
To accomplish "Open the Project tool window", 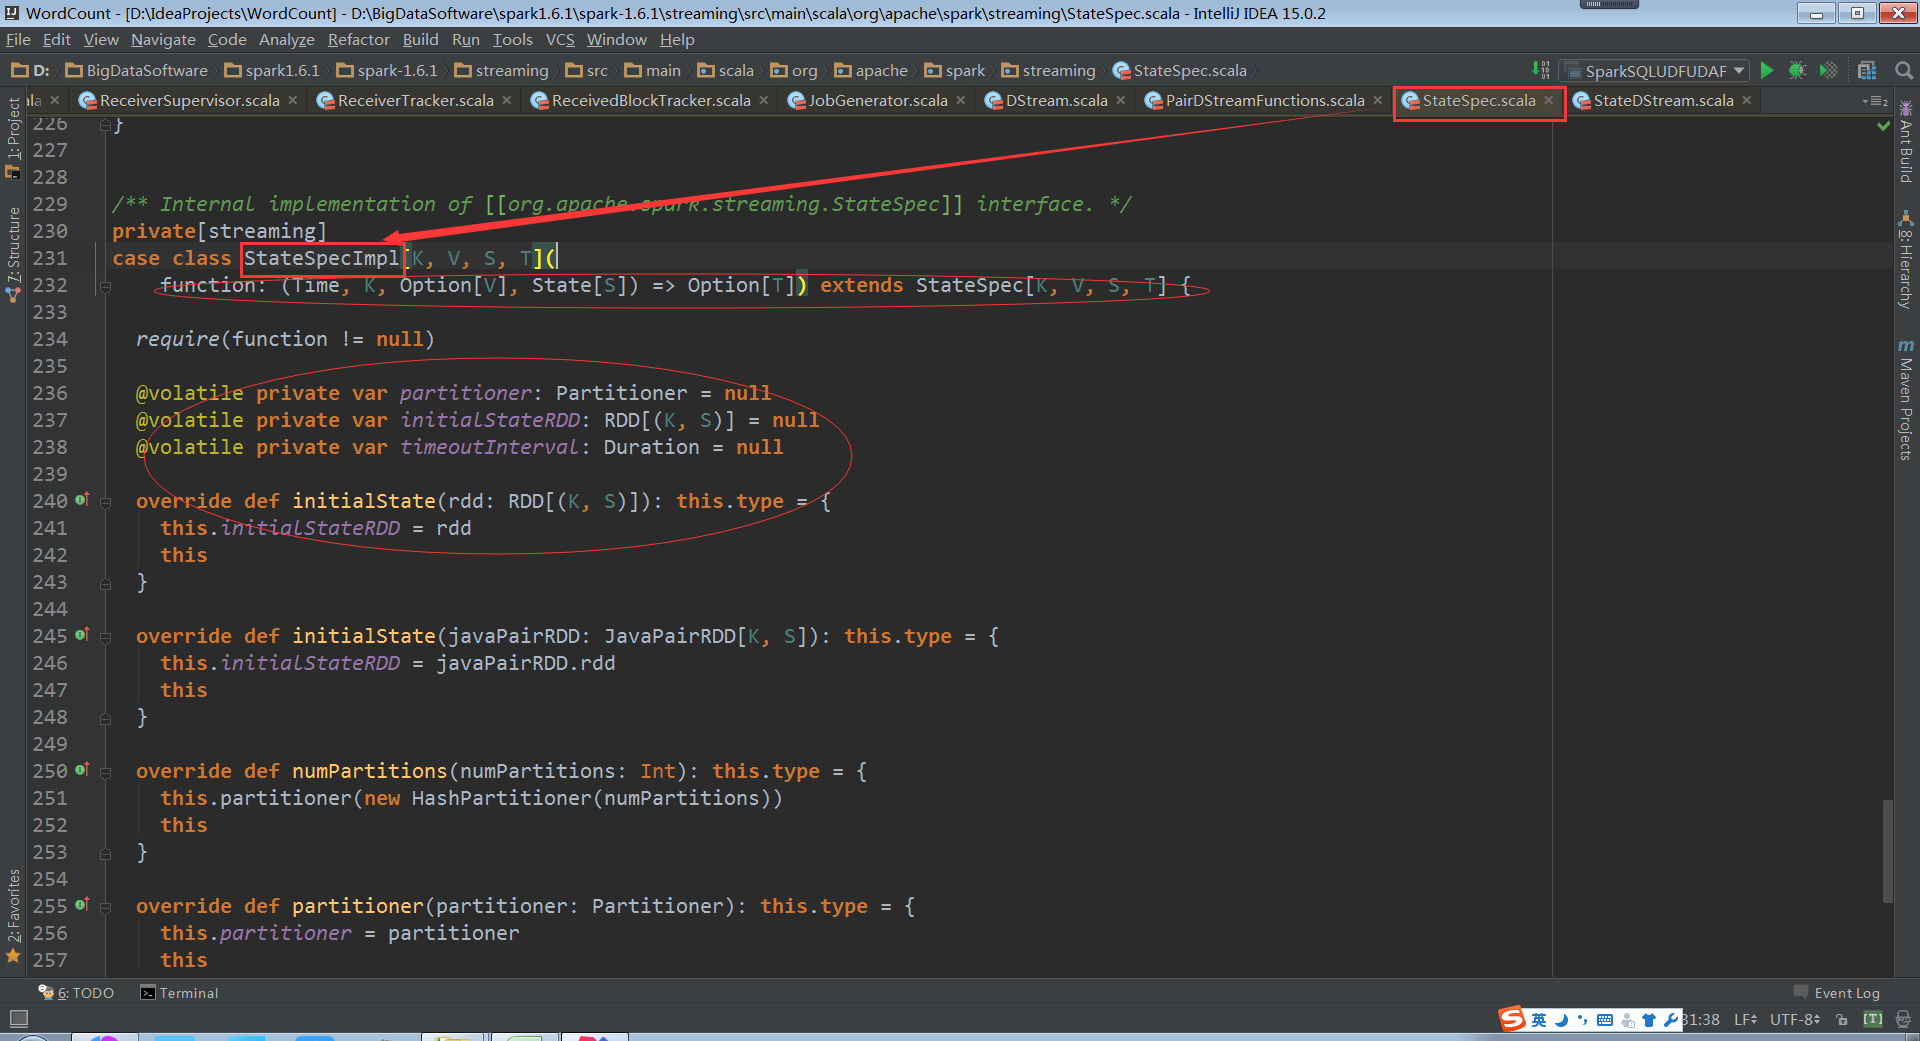I will [x=13, y=138].
